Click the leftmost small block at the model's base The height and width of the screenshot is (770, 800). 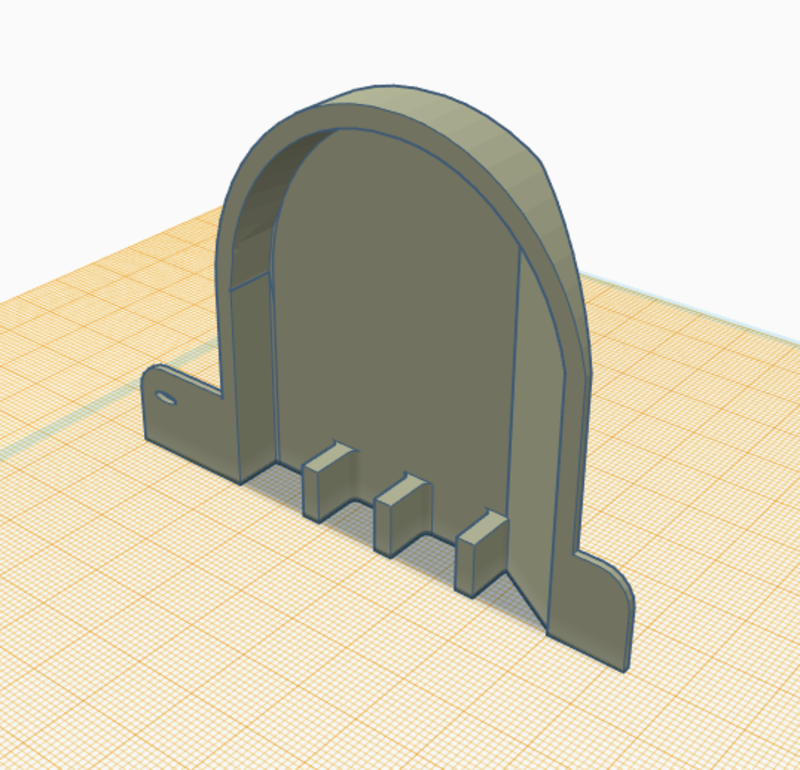[x=327, y=482]
